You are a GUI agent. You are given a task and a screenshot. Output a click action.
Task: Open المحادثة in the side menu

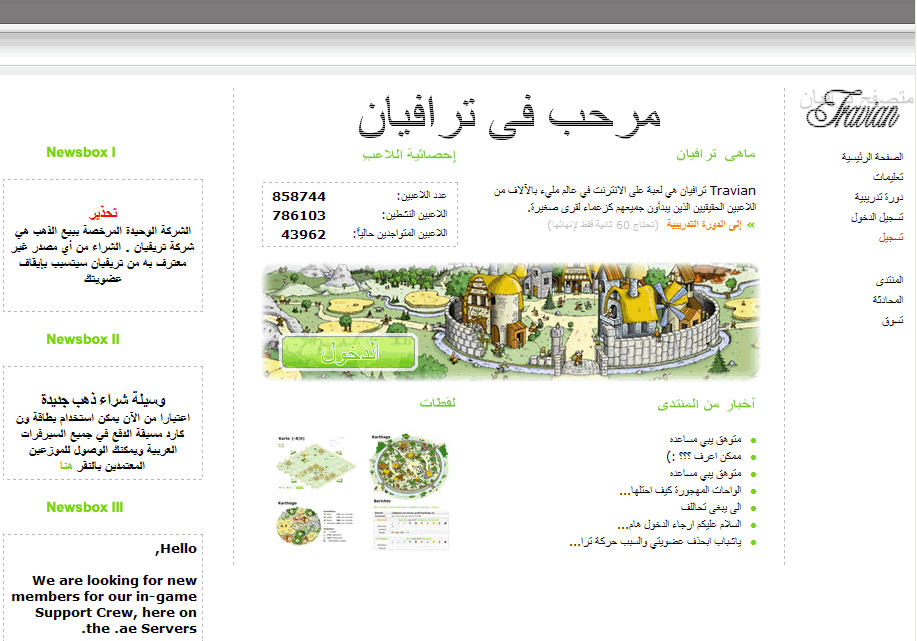pyautogui.click(x=888, y=300)
